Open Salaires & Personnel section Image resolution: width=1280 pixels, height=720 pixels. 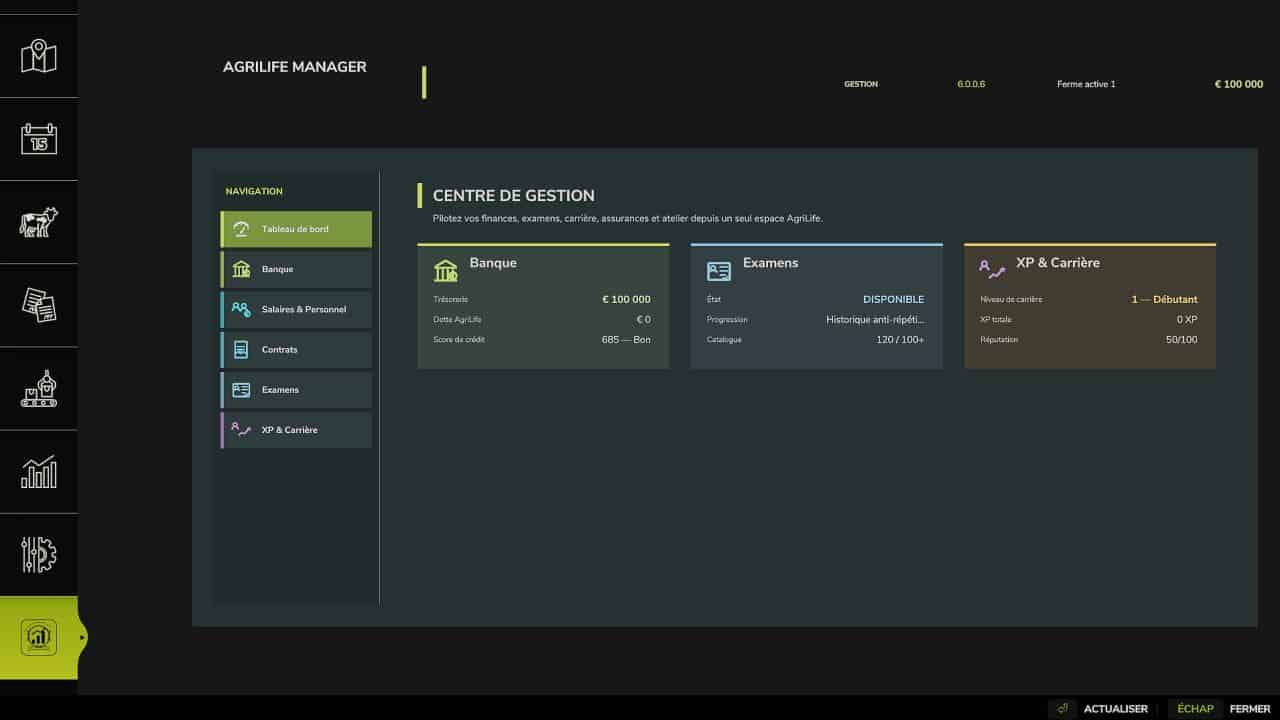pyautogui.click(x=296, y=309)
